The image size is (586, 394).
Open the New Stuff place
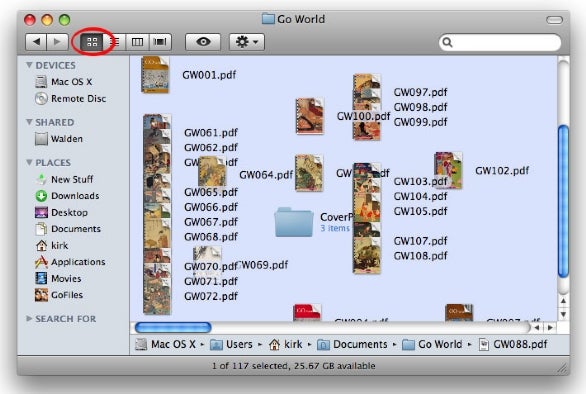click(64, 179)
